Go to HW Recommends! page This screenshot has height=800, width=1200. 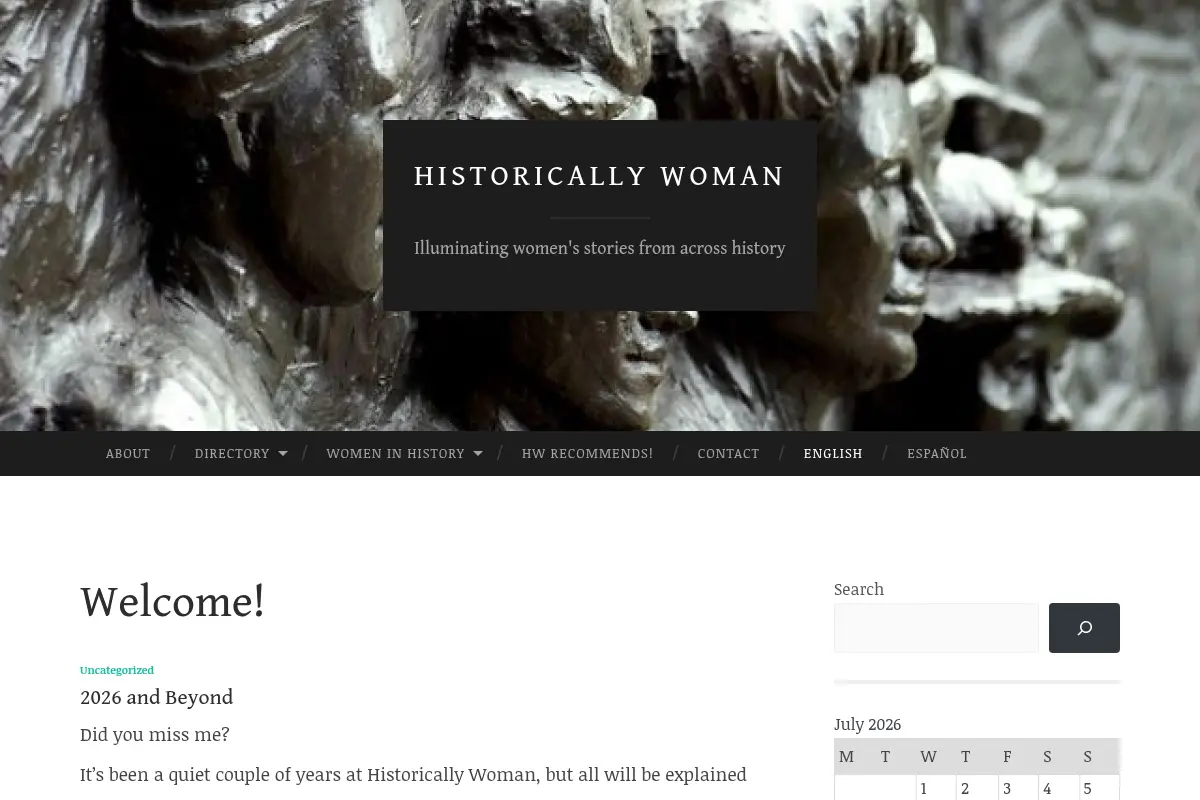tap(587, 453)
